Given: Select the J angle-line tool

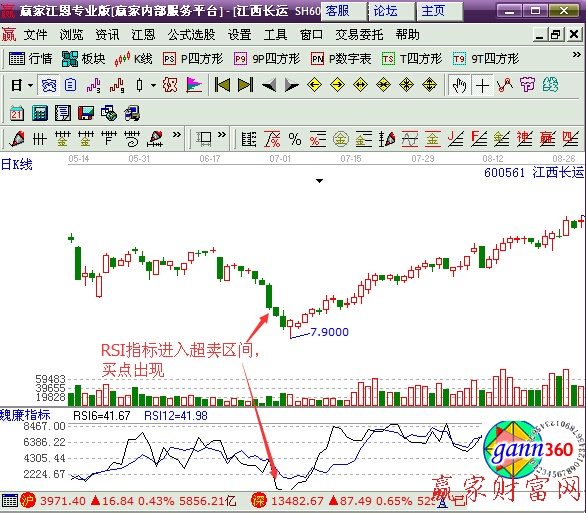Looking at the screenshot, I should click(x=456, y=139).
